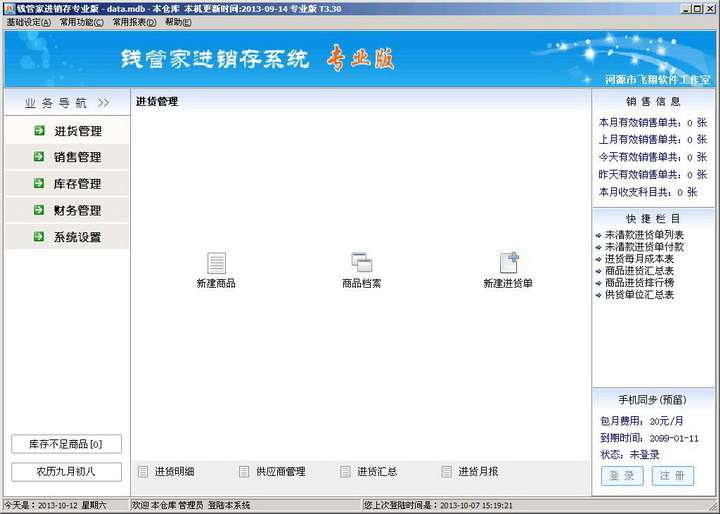The width and height of the screenshot is (720, 514).
Task: Open the 基础设定 menu
Action: click(28, 22)
